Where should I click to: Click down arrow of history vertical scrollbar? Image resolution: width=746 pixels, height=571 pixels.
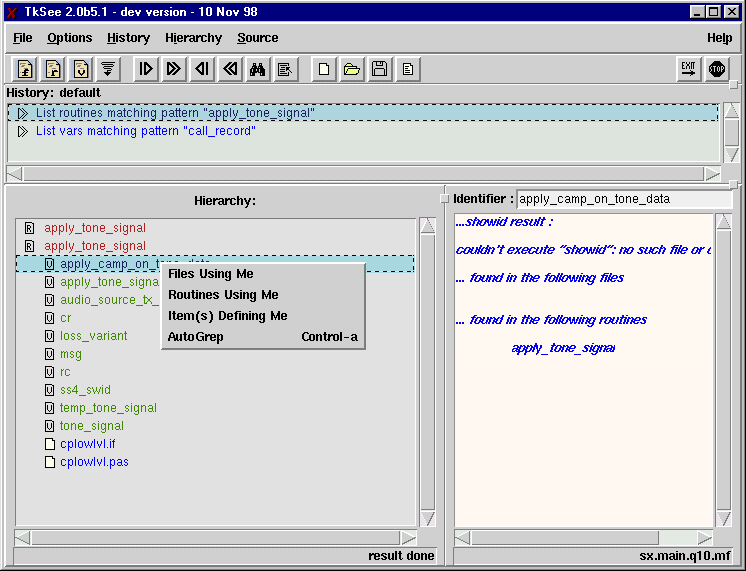(731, 155)
